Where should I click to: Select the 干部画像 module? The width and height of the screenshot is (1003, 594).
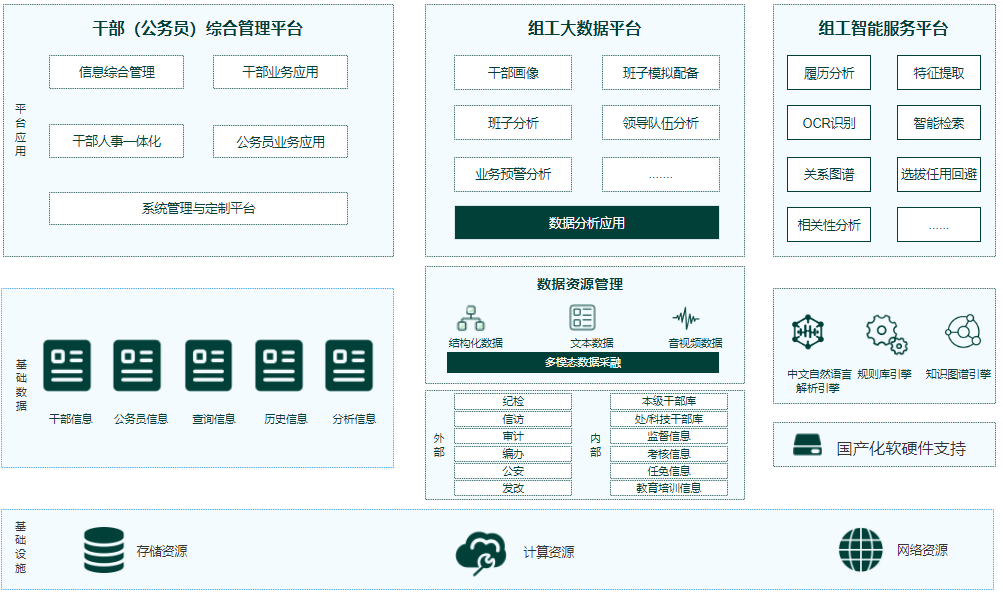pyautogui.click(x=513, y=73)
